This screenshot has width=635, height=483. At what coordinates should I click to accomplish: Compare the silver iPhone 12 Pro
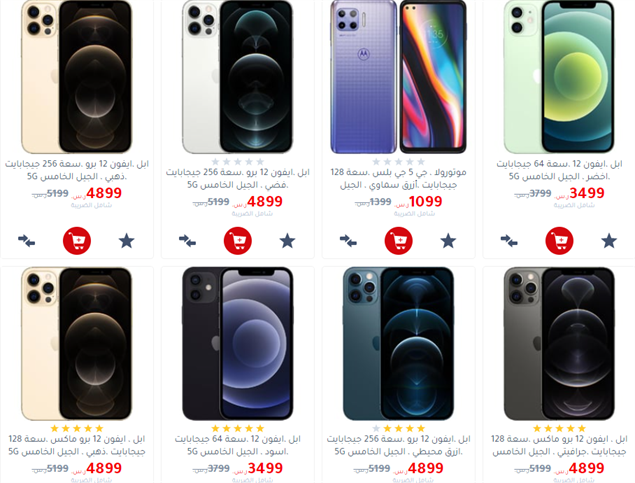tap(187, 241)
